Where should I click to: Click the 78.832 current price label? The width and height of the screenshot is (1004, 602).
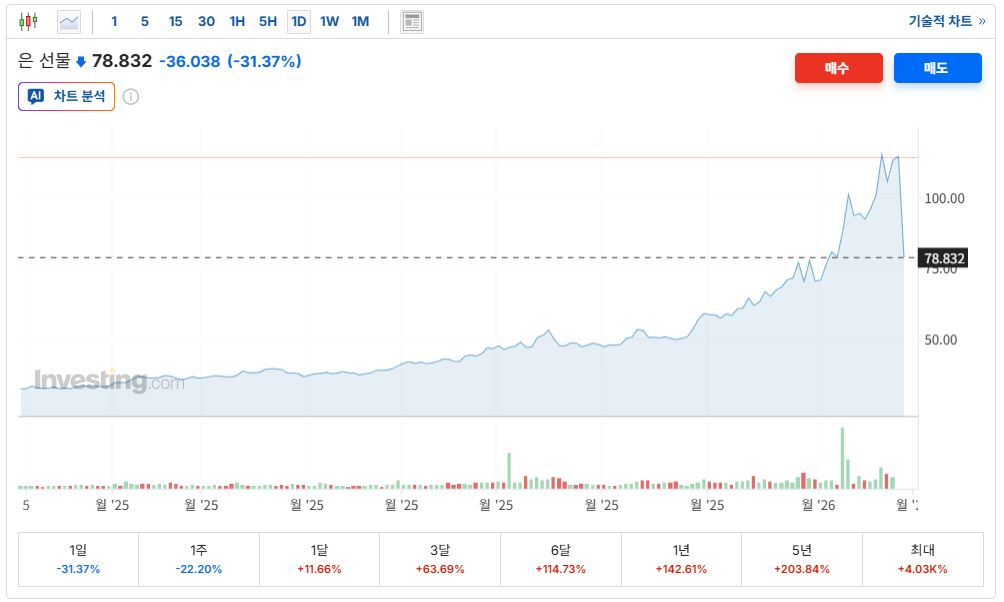point(944,259)
